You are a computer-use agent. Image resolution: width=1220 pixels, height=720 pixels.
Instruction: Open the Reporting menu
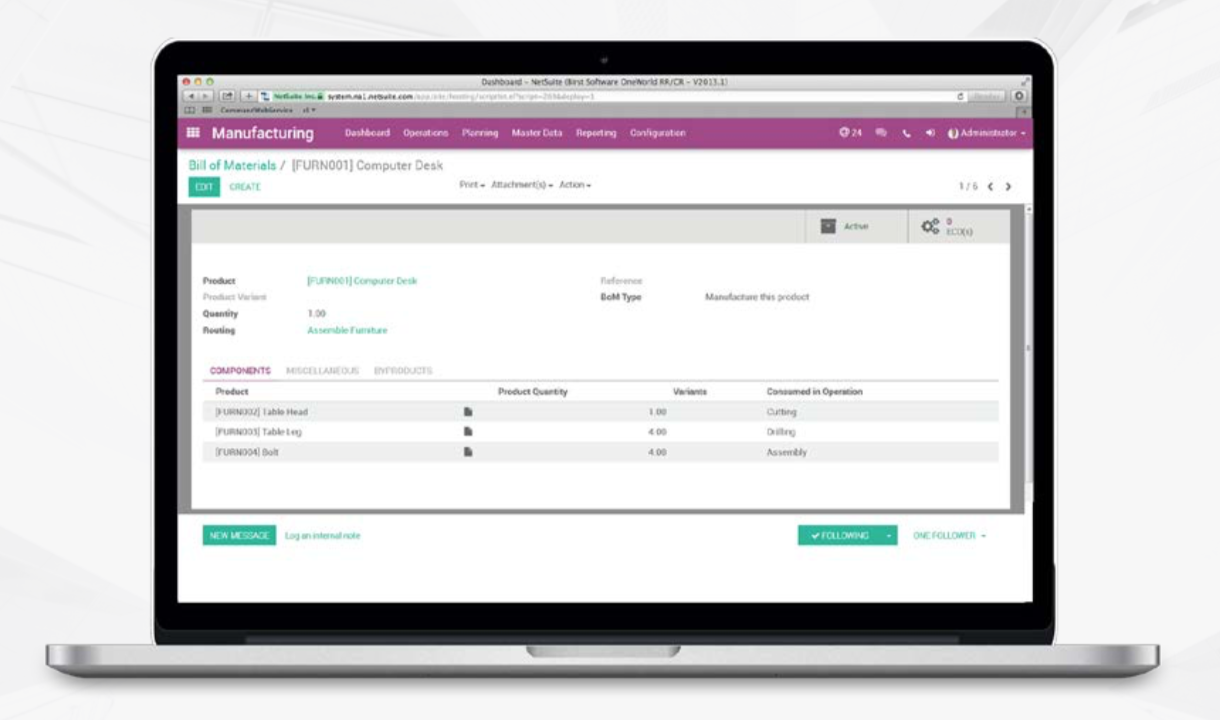pos(596,133)
